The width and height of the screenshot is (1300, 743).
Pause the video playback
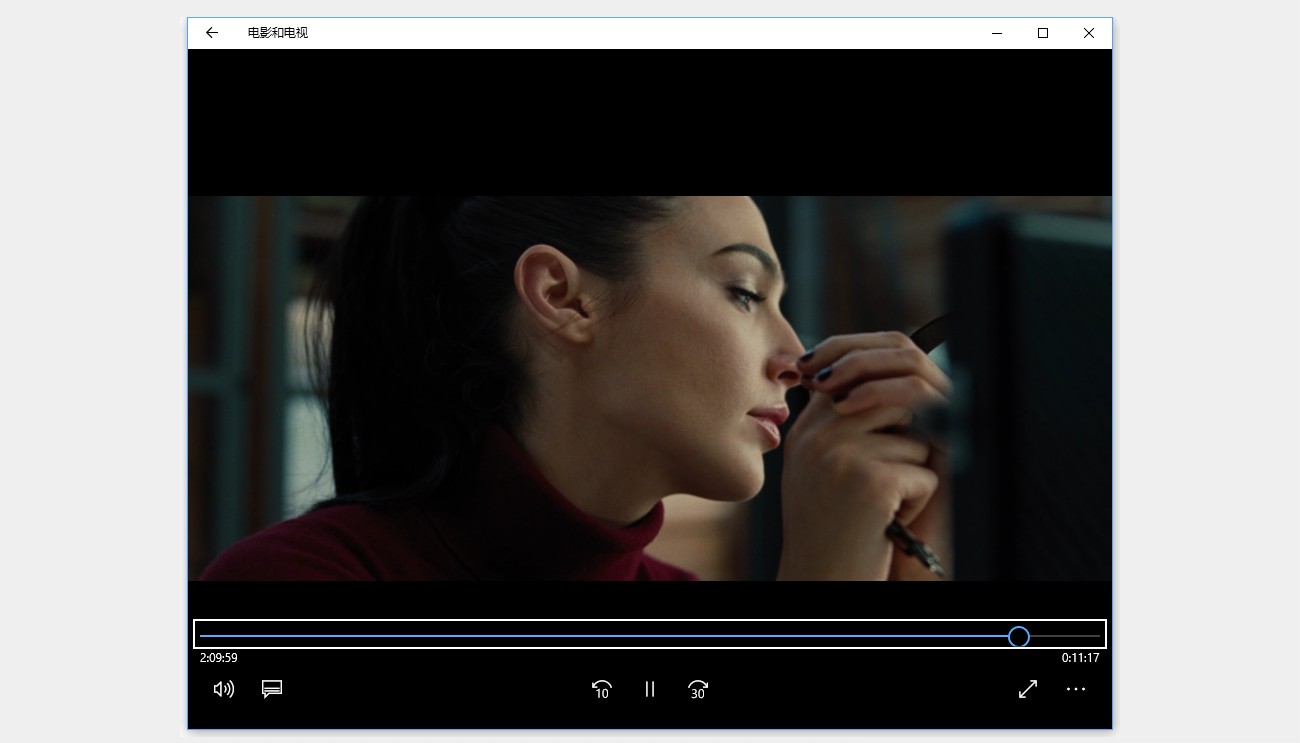pos(650,689)
